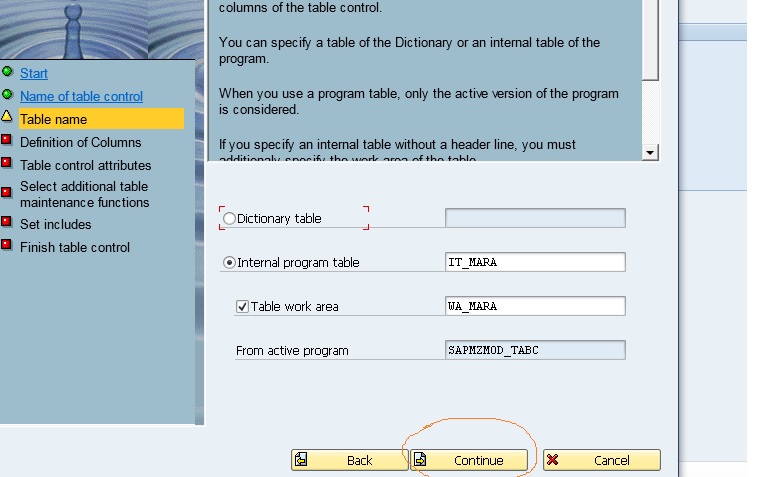This screenshot has width=766, height=477.
Task: Click the Internal program table field IT_MARA
Action: point(535,262)
